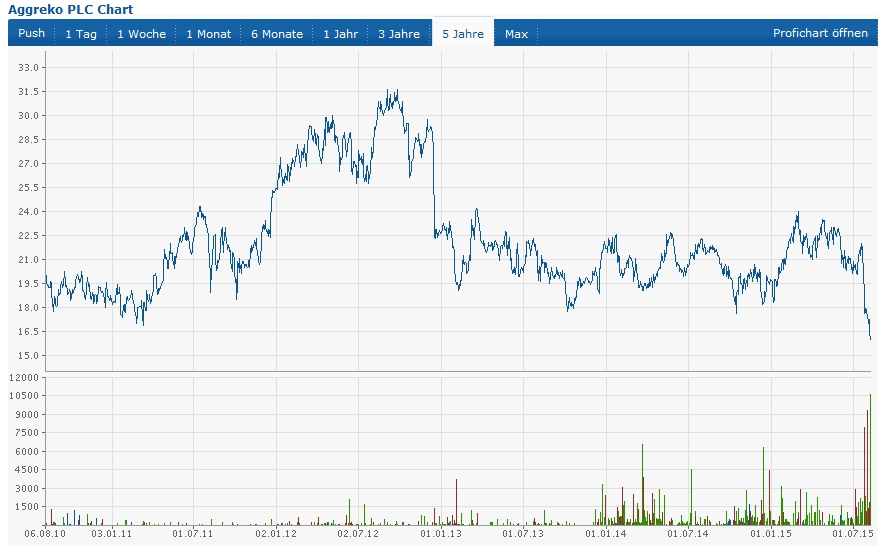Click the 03.01.11 date label
891x555 pixels.
tap(112, 534)
